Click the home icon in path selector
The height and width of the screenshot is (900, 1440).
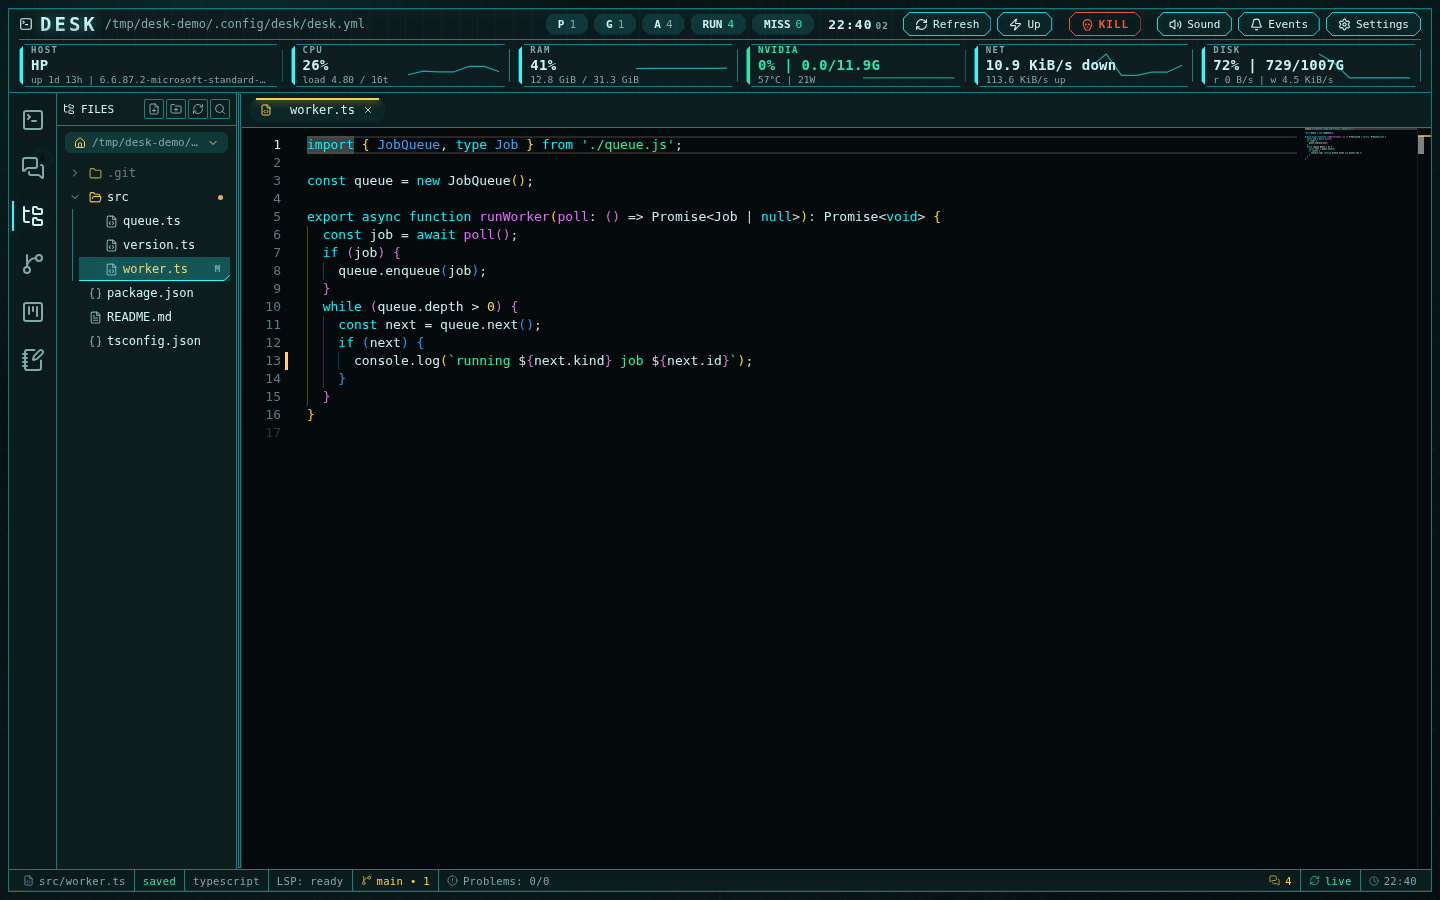[x=80, y=143]
